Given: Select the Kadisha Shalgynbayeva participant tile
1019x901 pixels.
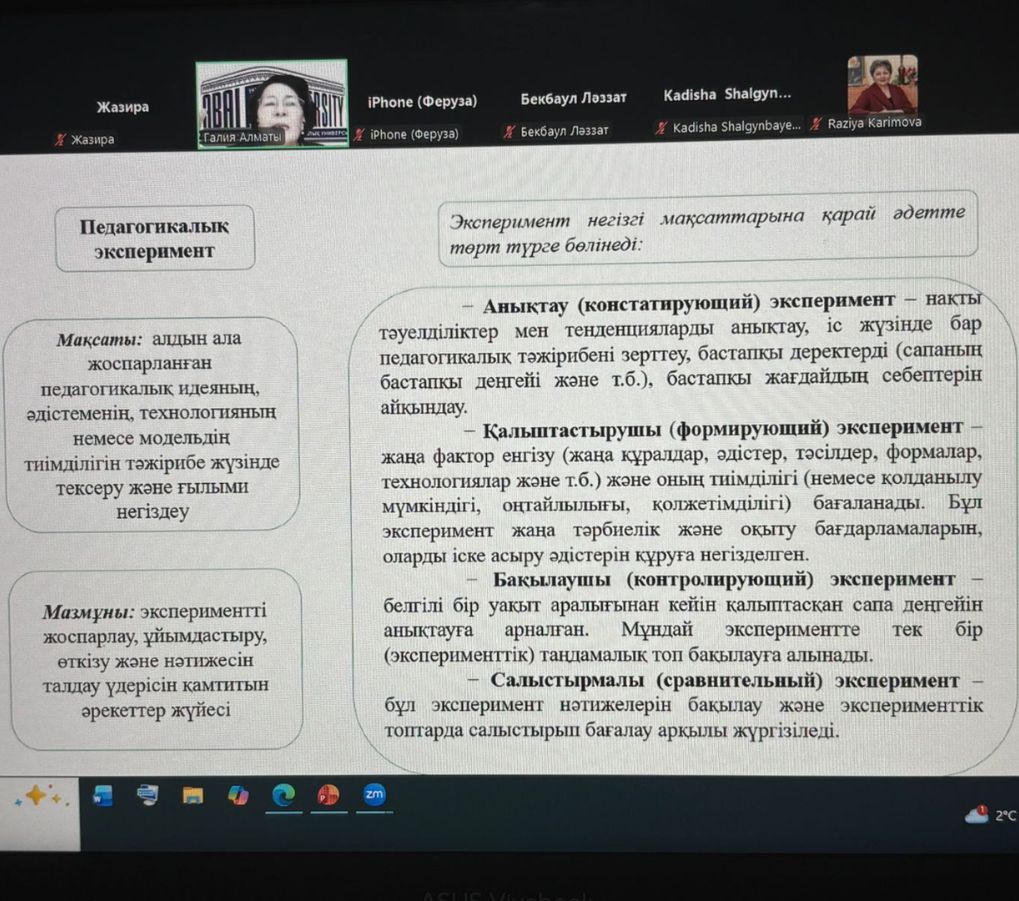Looking at the screenshot, I should [x=727, y=110].
